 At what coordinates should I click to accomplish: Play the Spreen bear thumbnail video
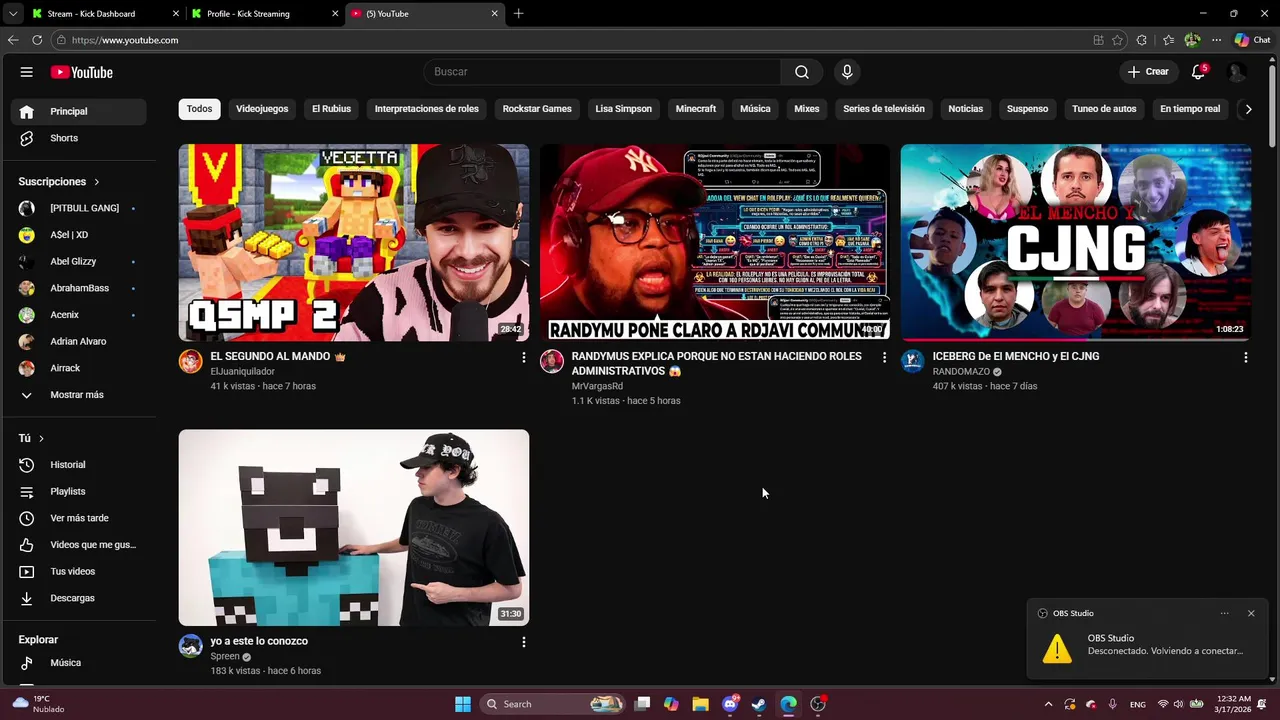[354, 528]
